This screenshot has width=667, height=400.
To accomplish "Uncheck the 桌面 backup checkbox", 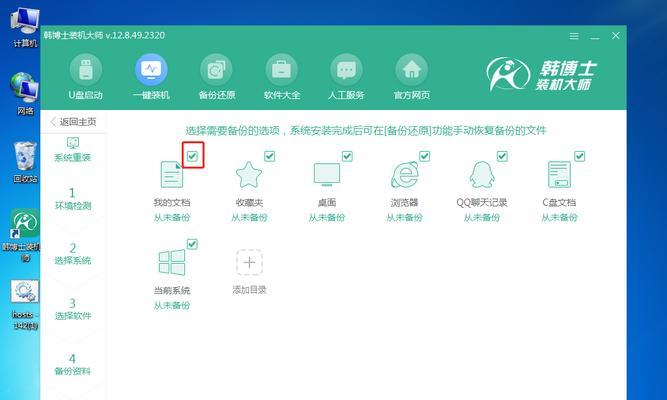I will click(x=347, y=156).
